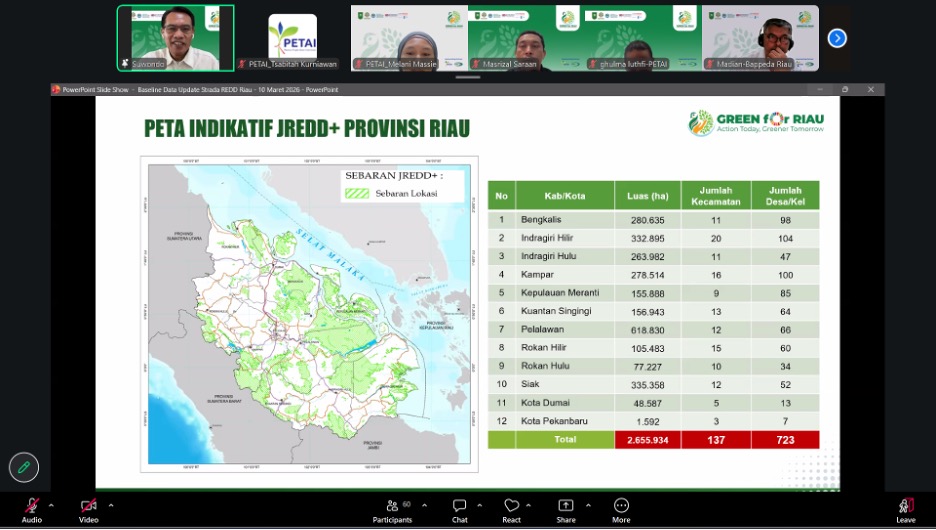Expand the caret next to Participants

click(x=424, y=504)
